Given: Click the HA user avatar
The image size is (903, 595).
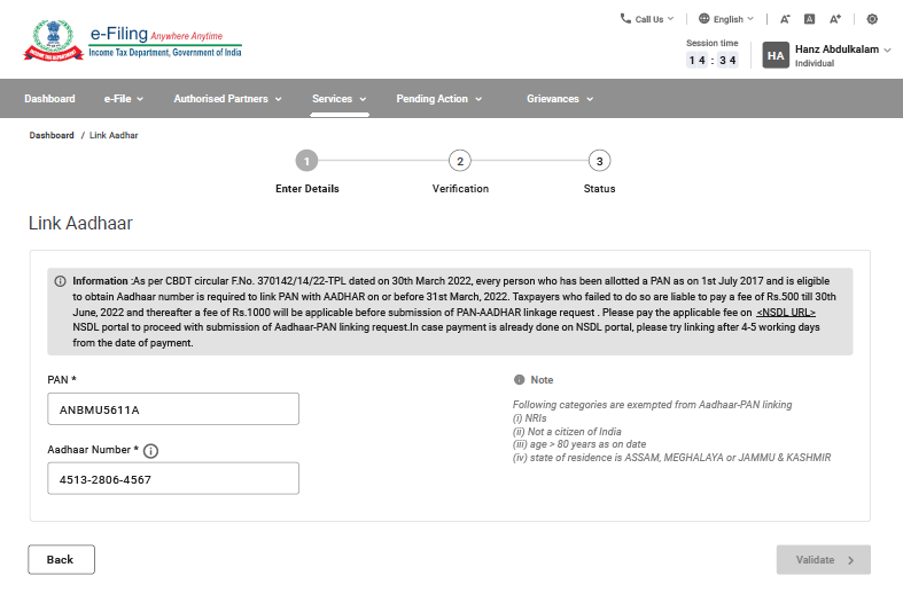Looking at the screenshot, I should tap(776, 55).
